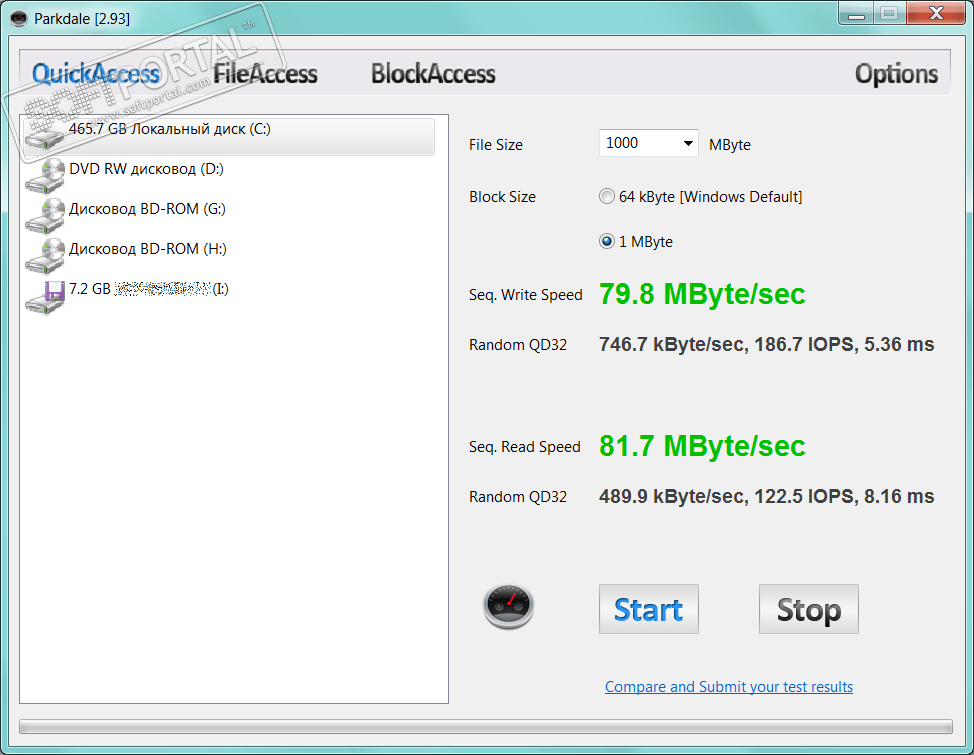Click the File Size label

point(496,145)
